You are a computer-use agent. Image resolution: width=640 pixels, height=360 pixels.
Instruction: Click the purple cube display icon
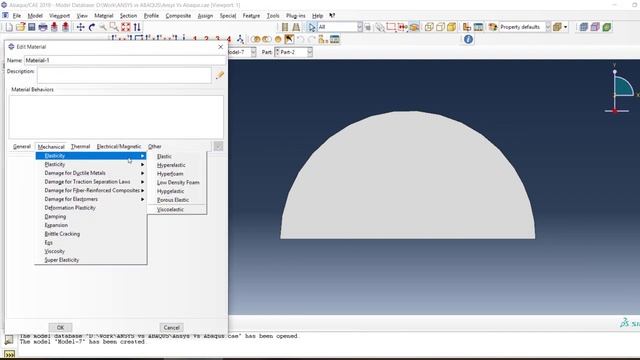[595, 27]
